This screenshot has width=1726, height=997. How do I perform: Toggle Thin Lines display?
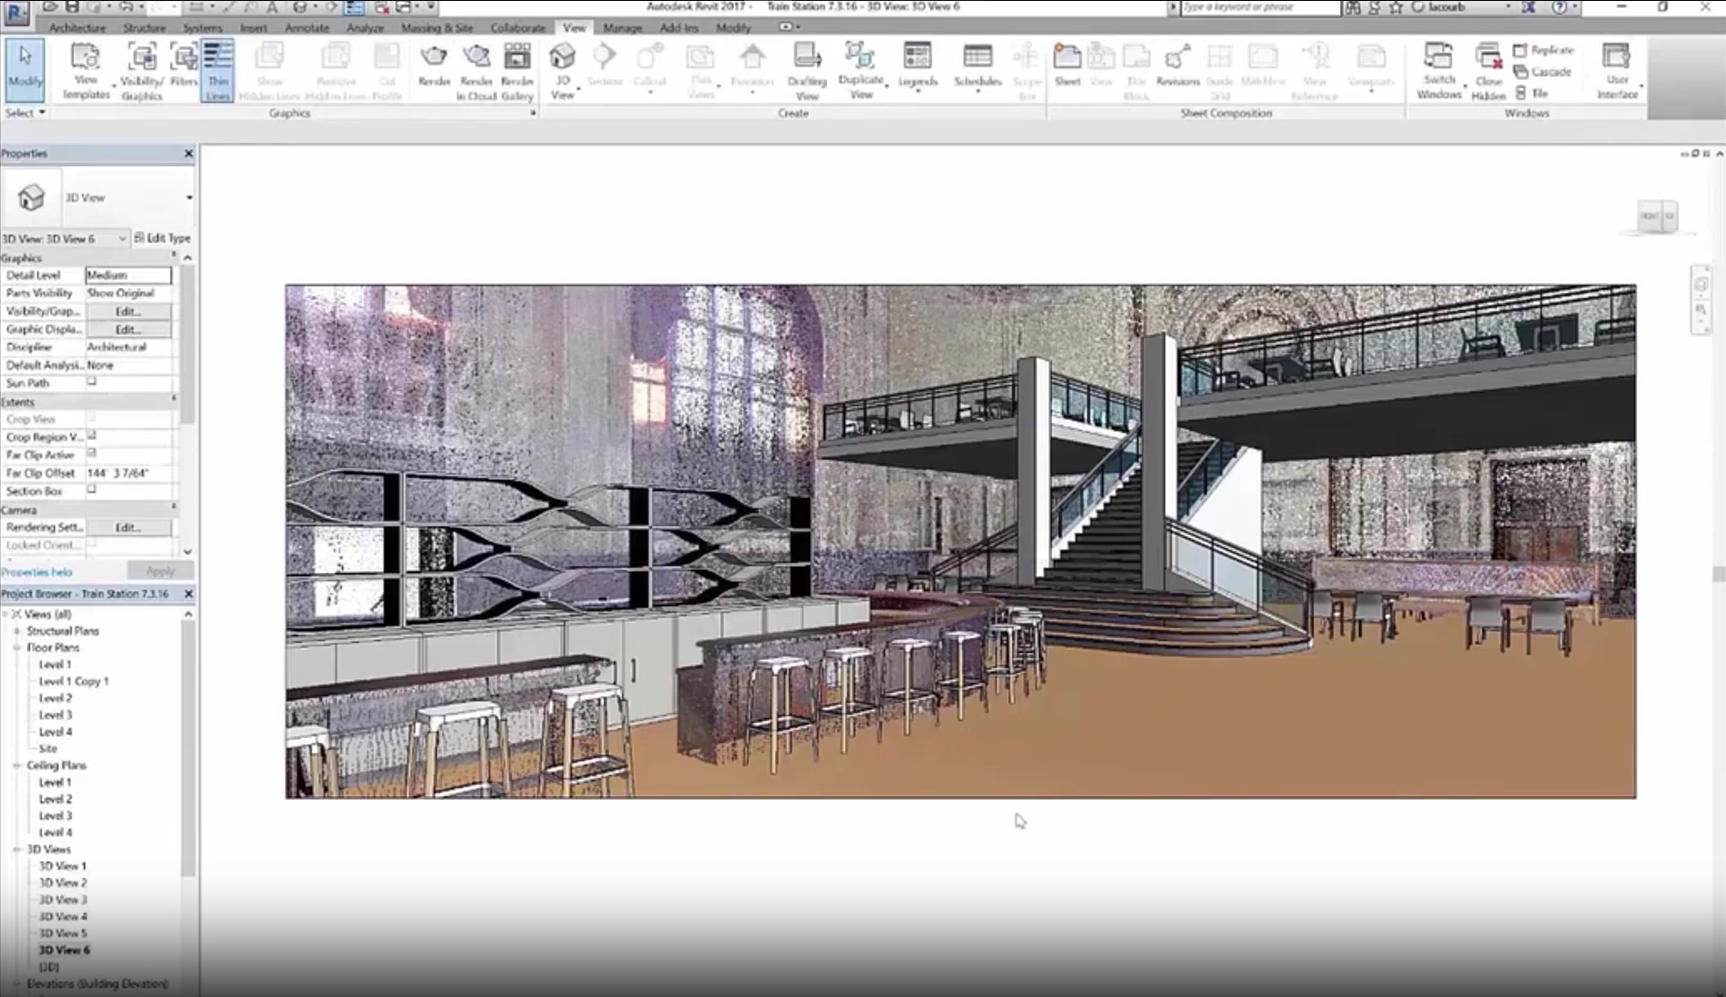217,68
